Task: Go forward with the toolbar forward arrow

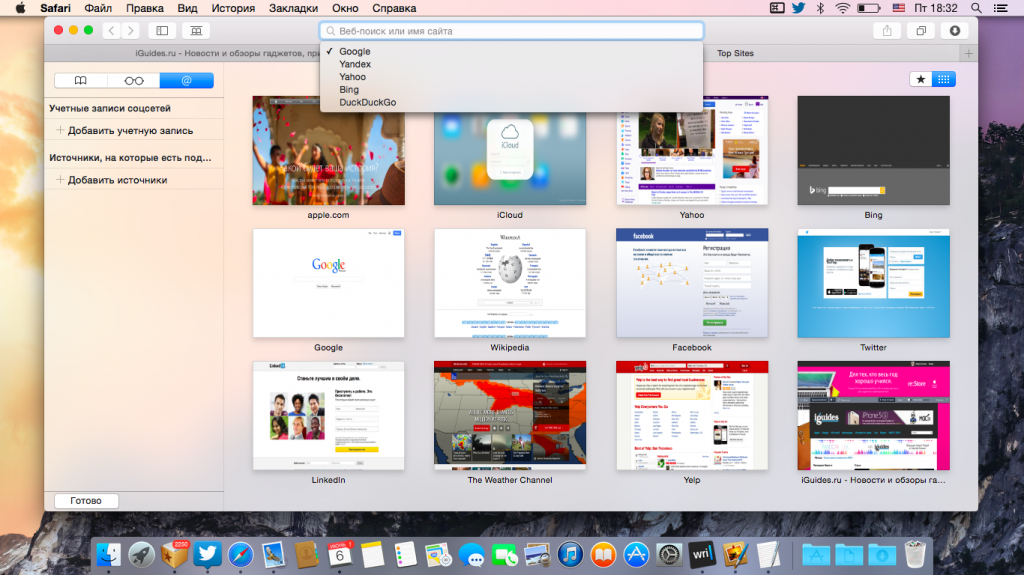Action: (x=131, y=31)
